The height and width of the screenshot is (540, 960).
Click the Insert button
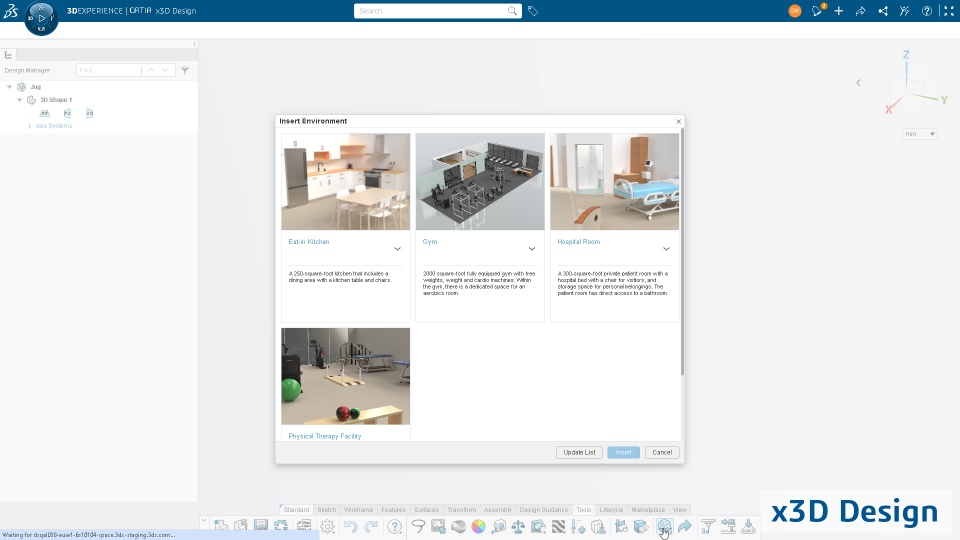pyautogui.click(x=623, y=452)
